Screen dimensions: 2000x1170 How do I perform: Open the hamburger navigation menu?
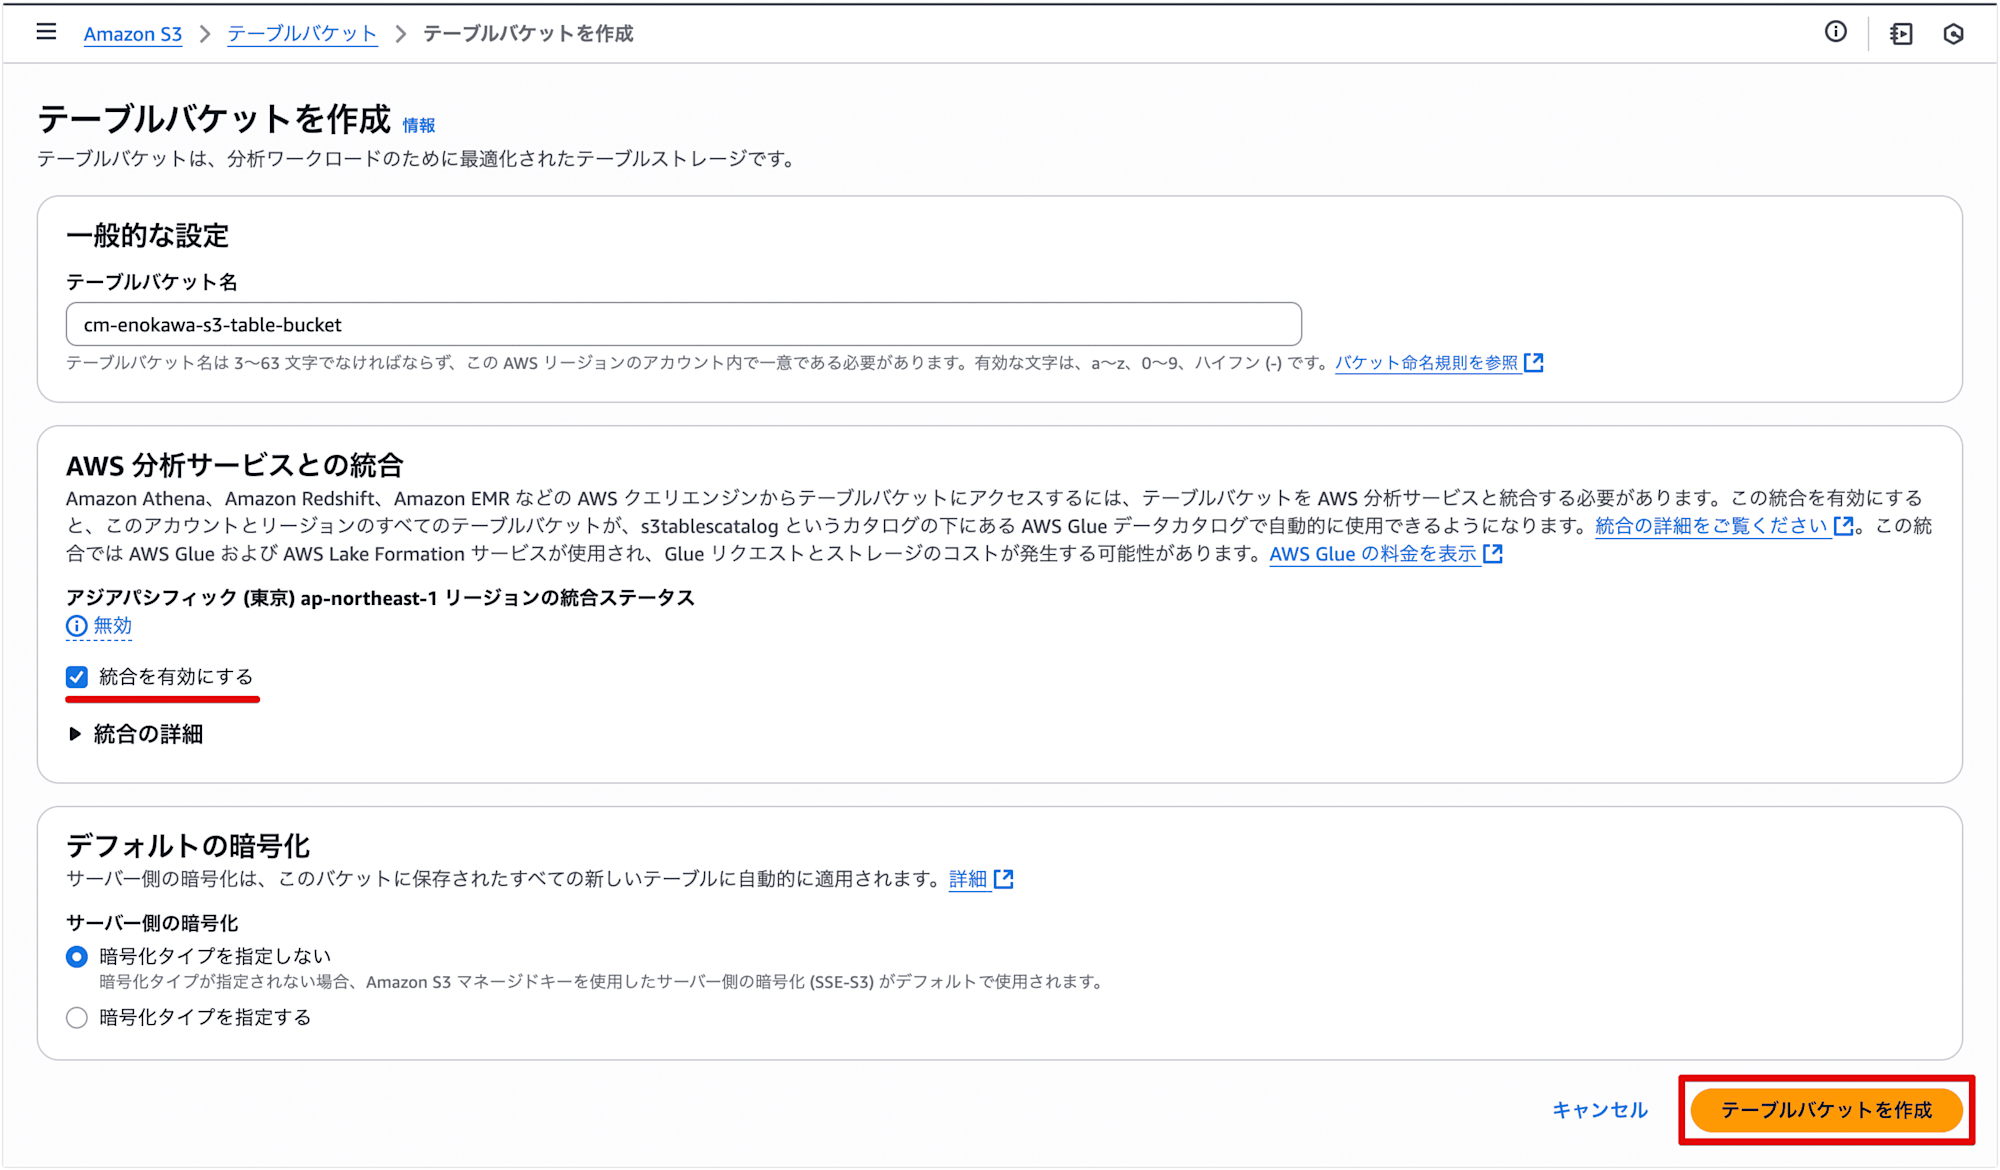[x=46, y=32]
